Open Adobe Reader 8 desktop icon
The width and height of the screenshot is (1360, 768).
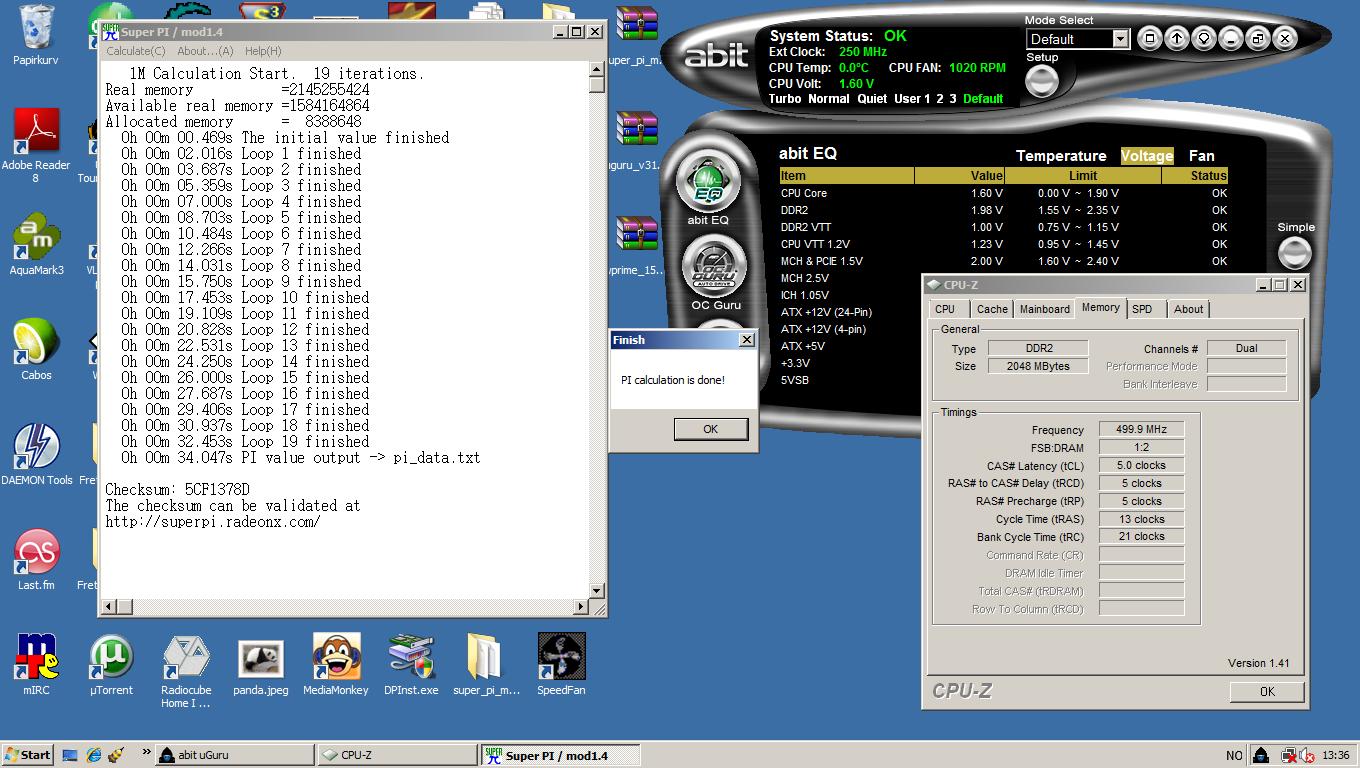(x=36, y=146)
